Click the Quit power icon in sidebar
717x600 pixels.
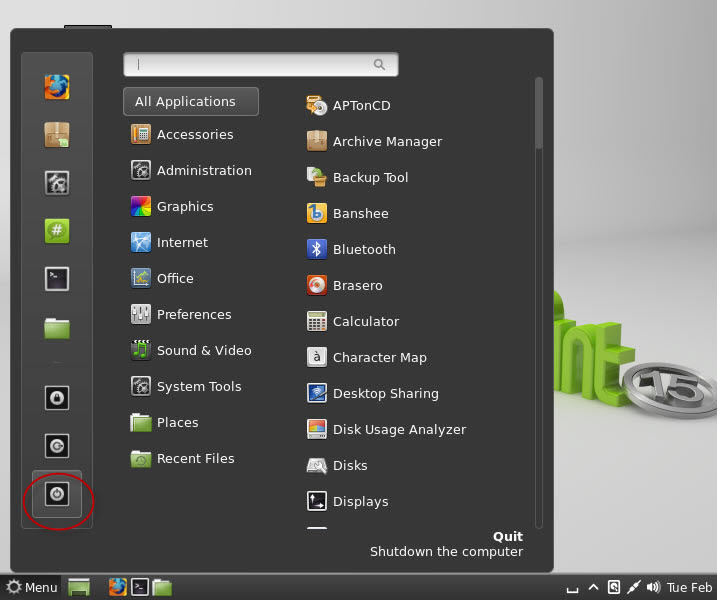point(57,494)
